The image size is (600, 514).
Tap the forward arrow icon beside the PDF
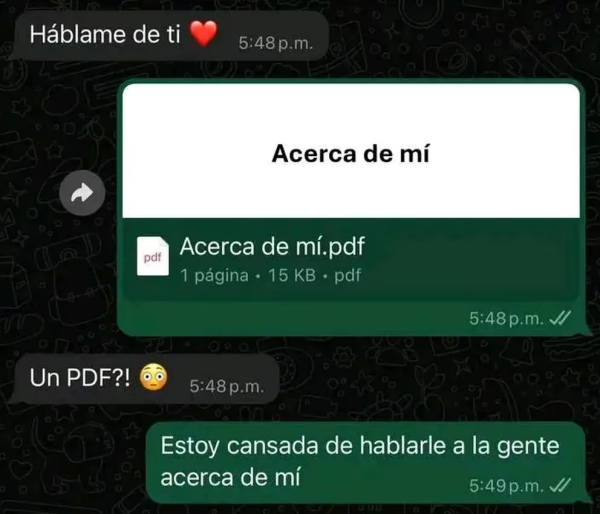pos(82,193)
